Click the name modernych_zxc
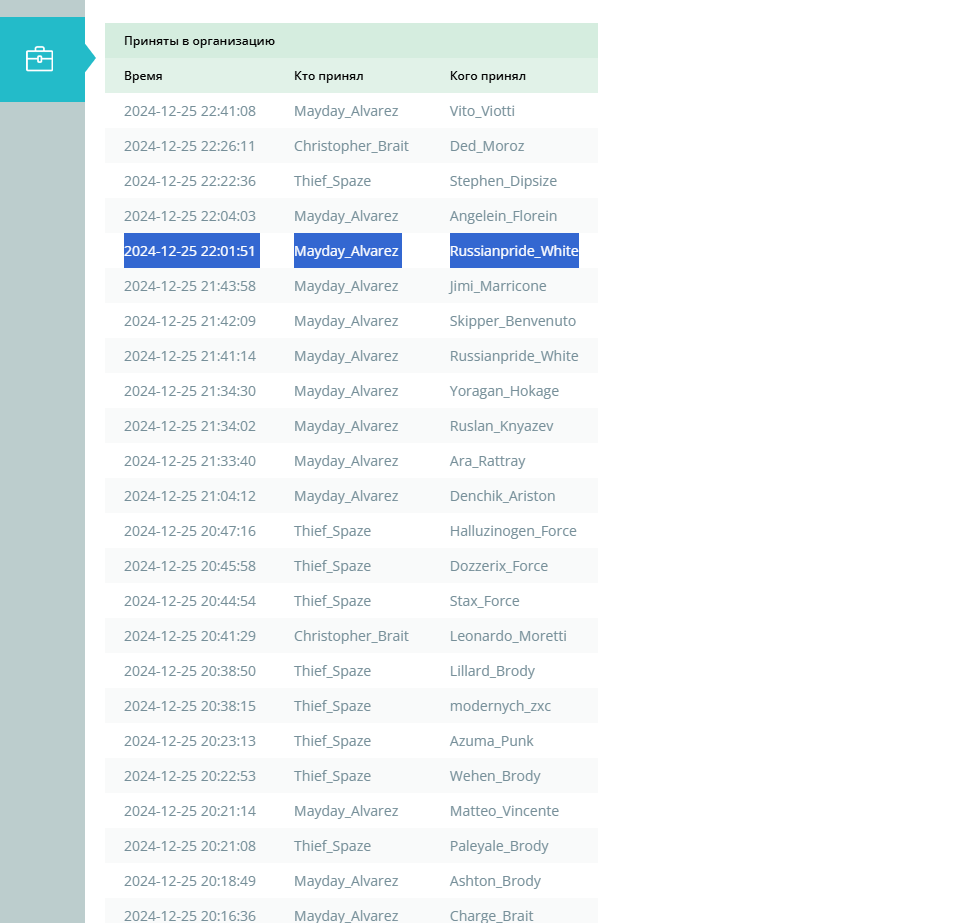The height and width of the screenshot is (923, 958). tap(500, 706)
